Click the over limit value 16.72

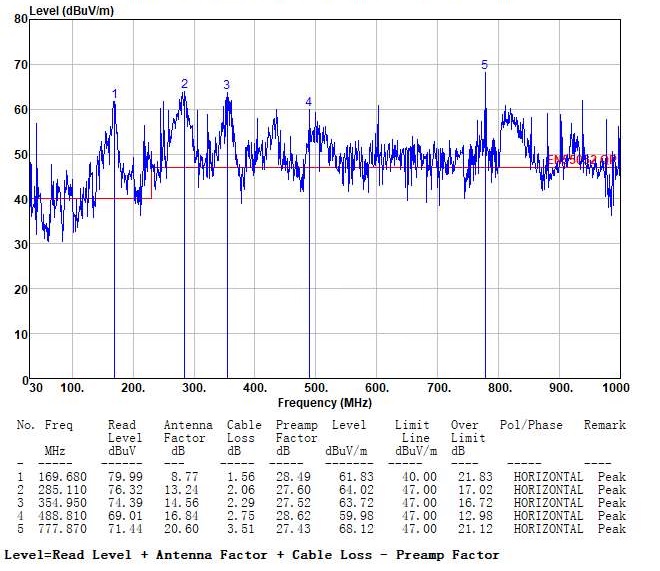coord(475,503)
